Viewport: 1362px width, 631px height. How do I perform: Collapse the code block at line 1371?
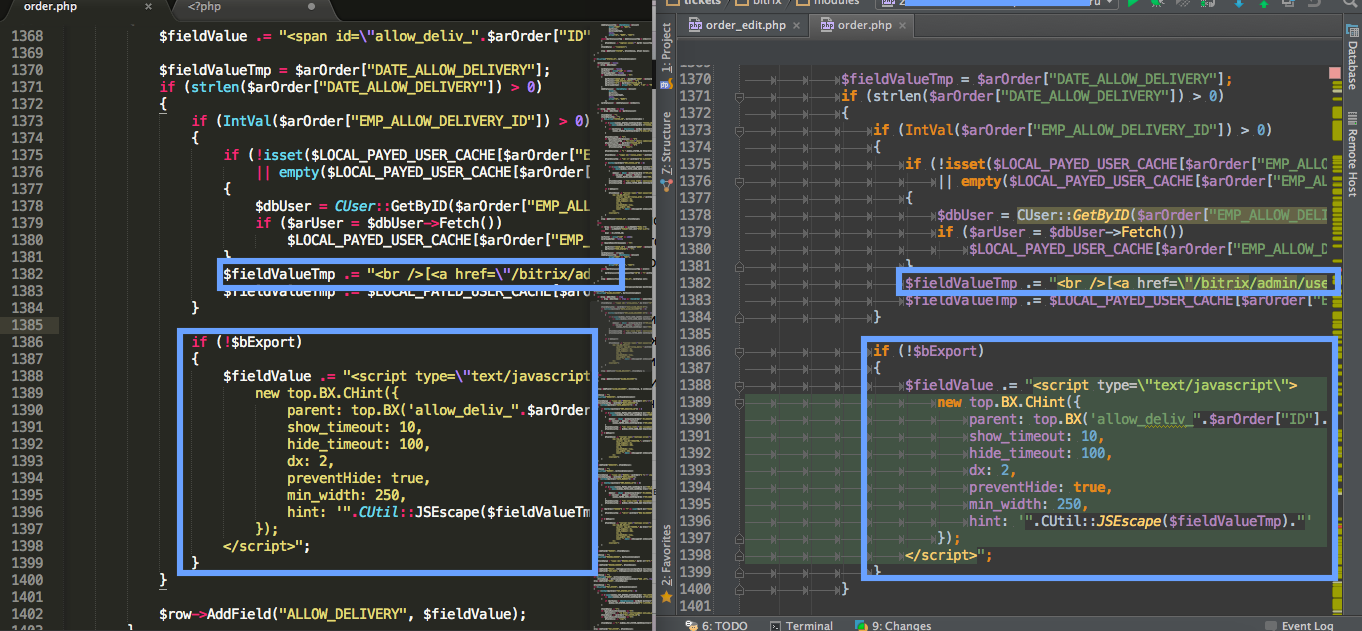pos(739,97)
